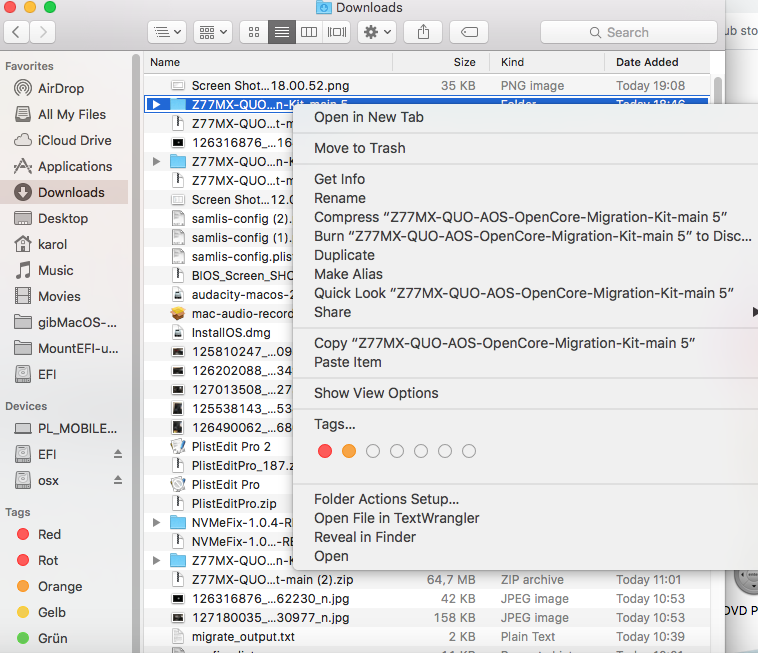Open Applications in the sidebar
The width and height of the screenshot is (758, 653).
(x=64, y=167)
